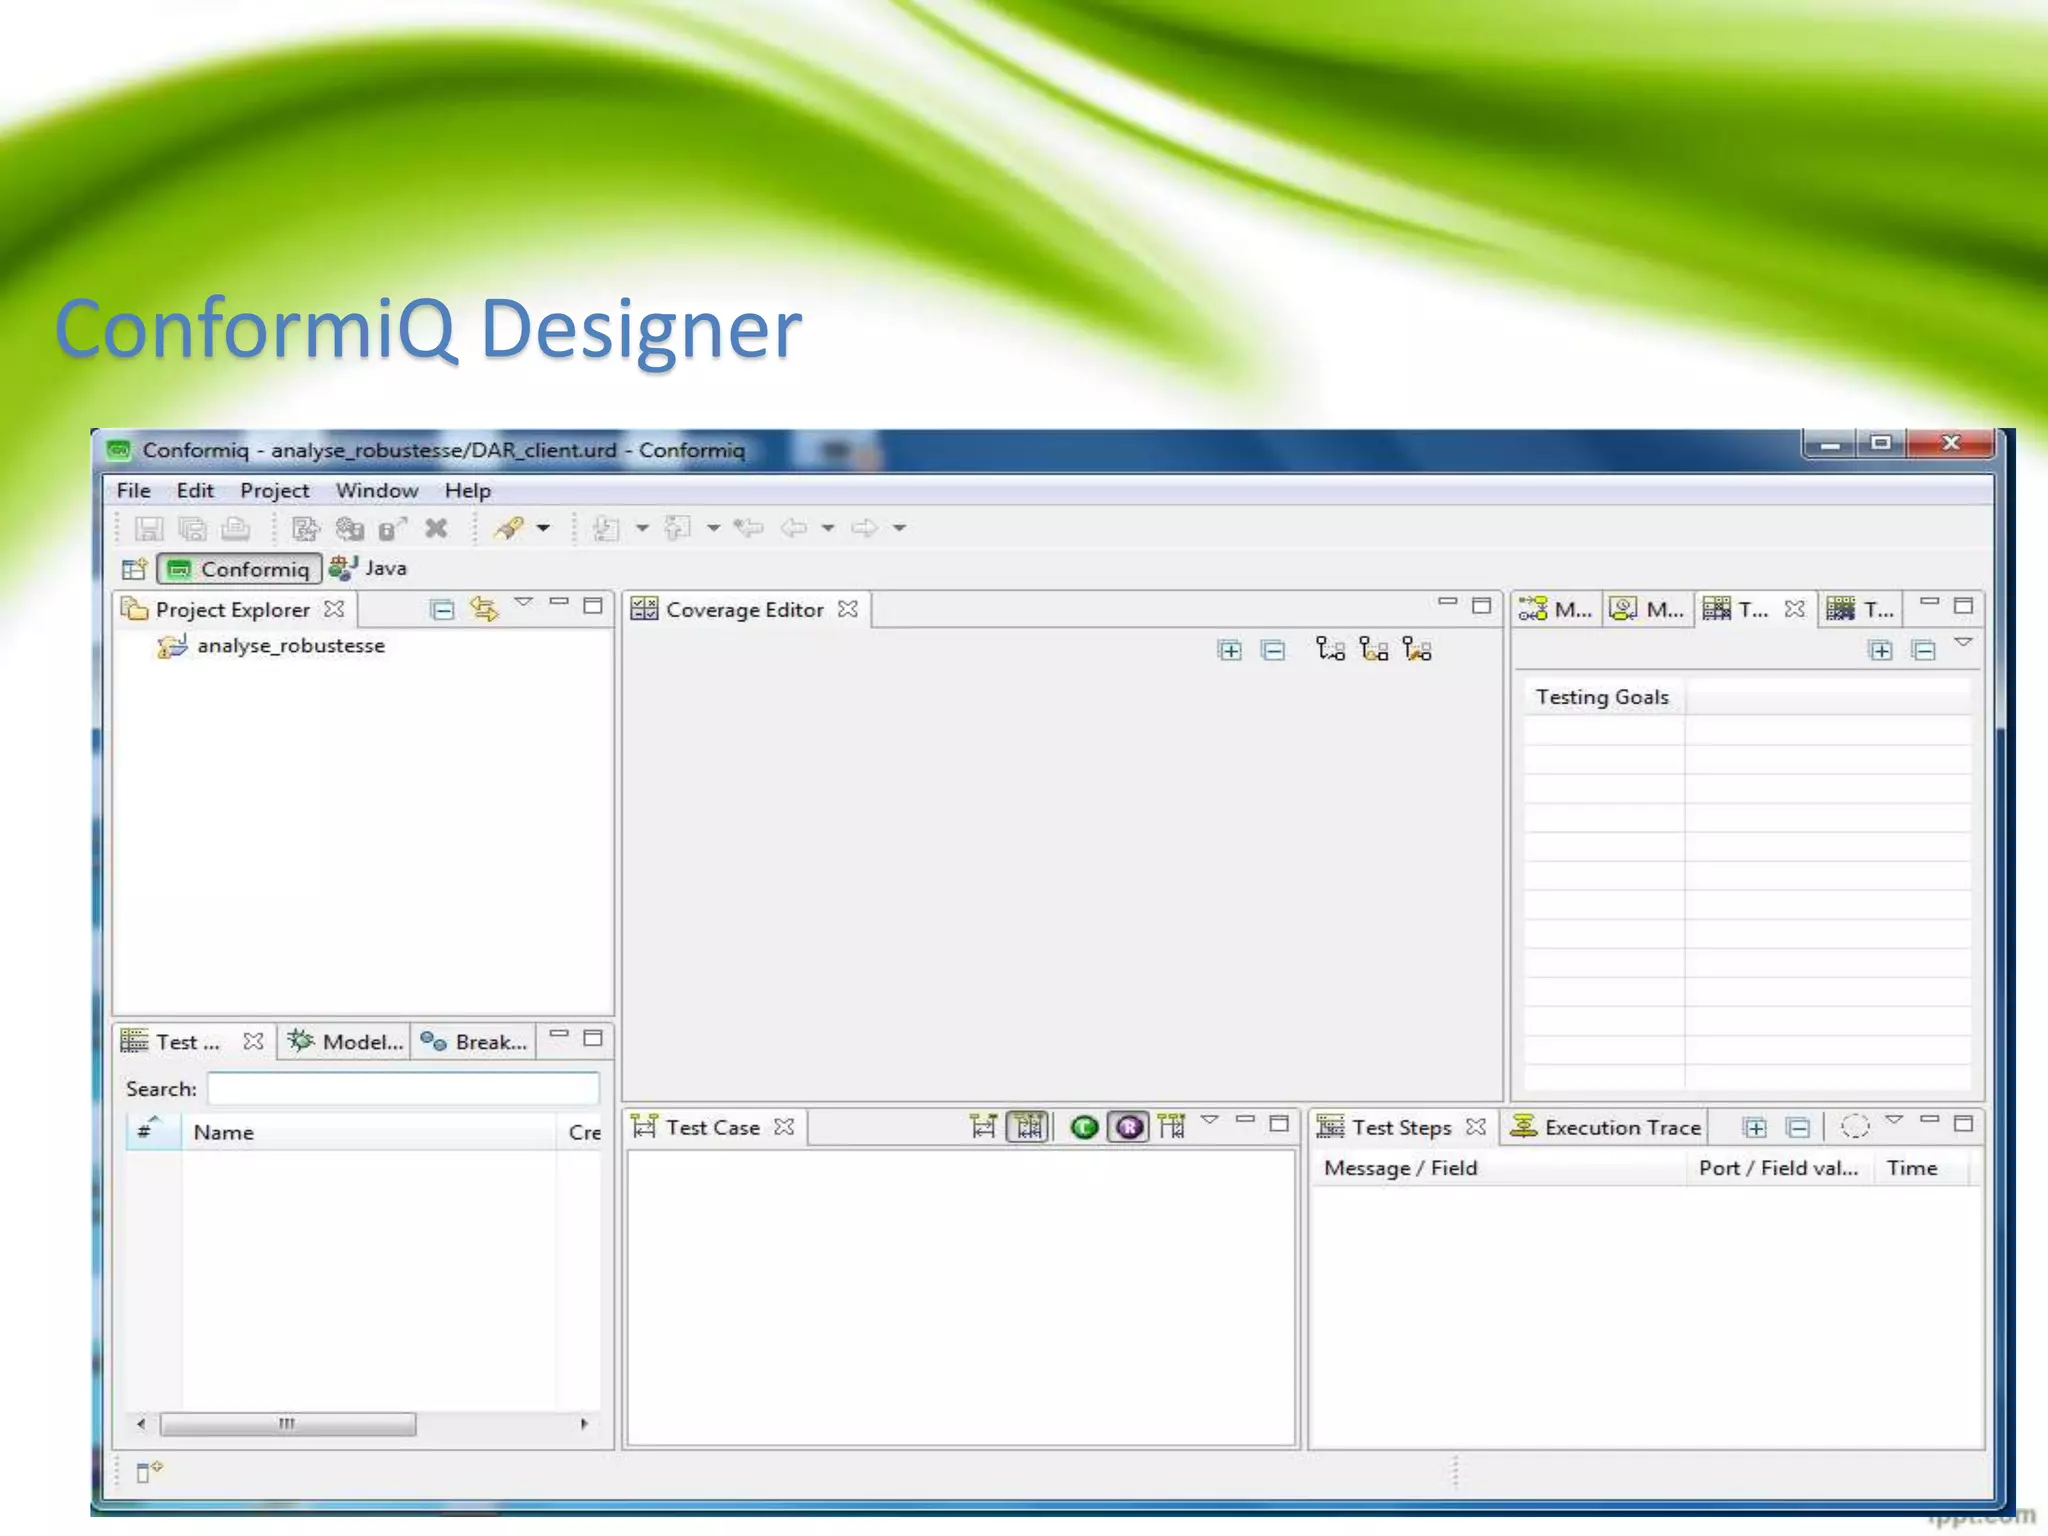
Task: Open the Testing Goals panel view menu
Action: (x=1964, y=643)
